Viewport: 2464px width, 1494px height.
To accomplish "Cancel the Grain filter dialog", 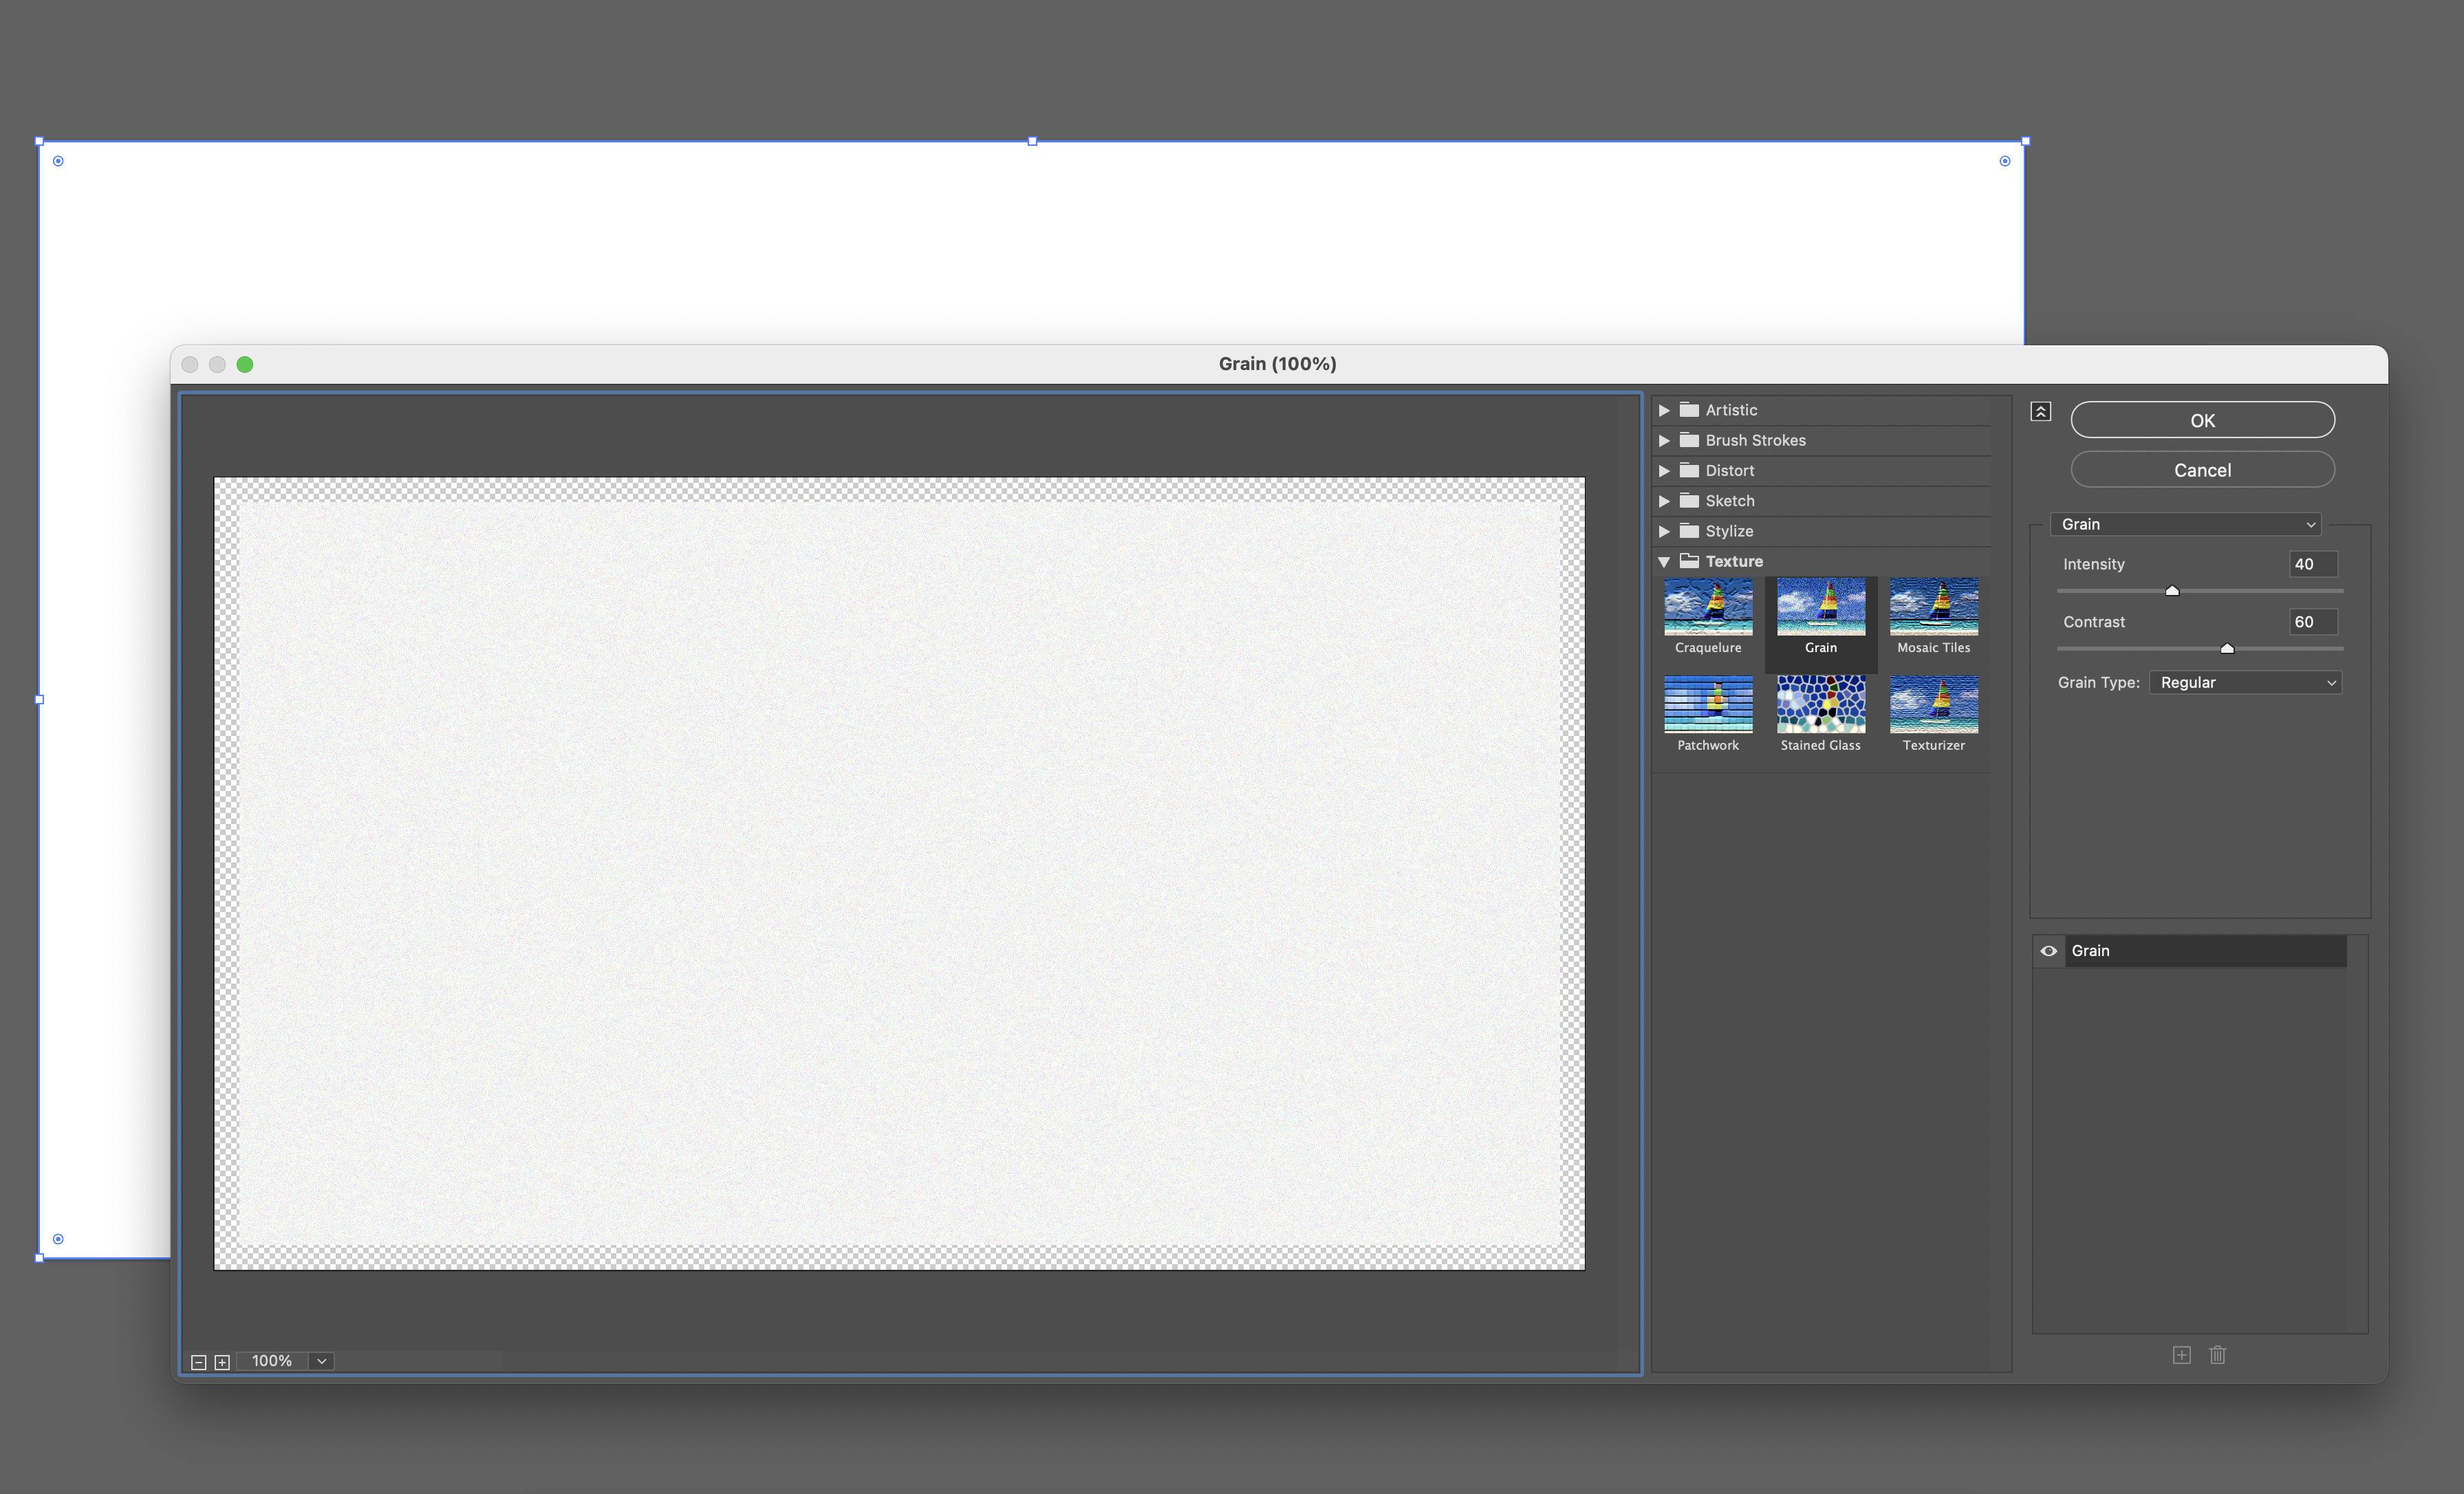I will [2202, 470].
